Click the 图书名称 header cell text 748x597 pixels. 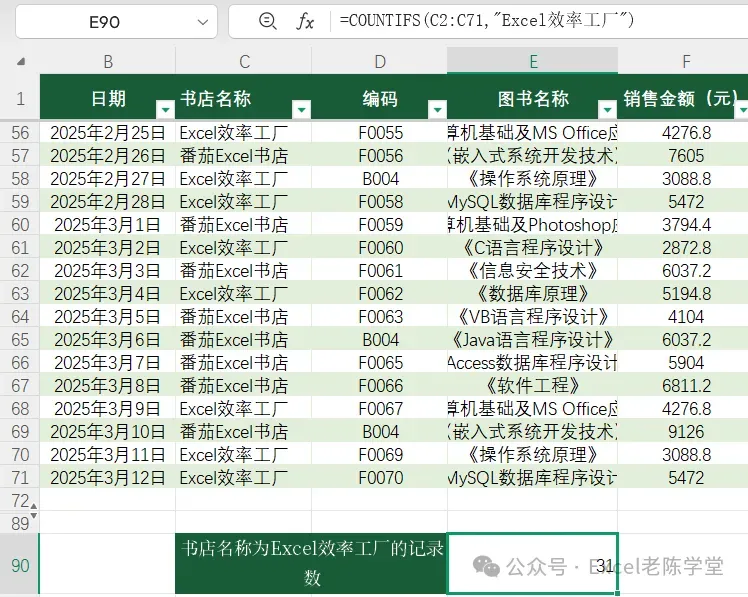tap(533, 99)
